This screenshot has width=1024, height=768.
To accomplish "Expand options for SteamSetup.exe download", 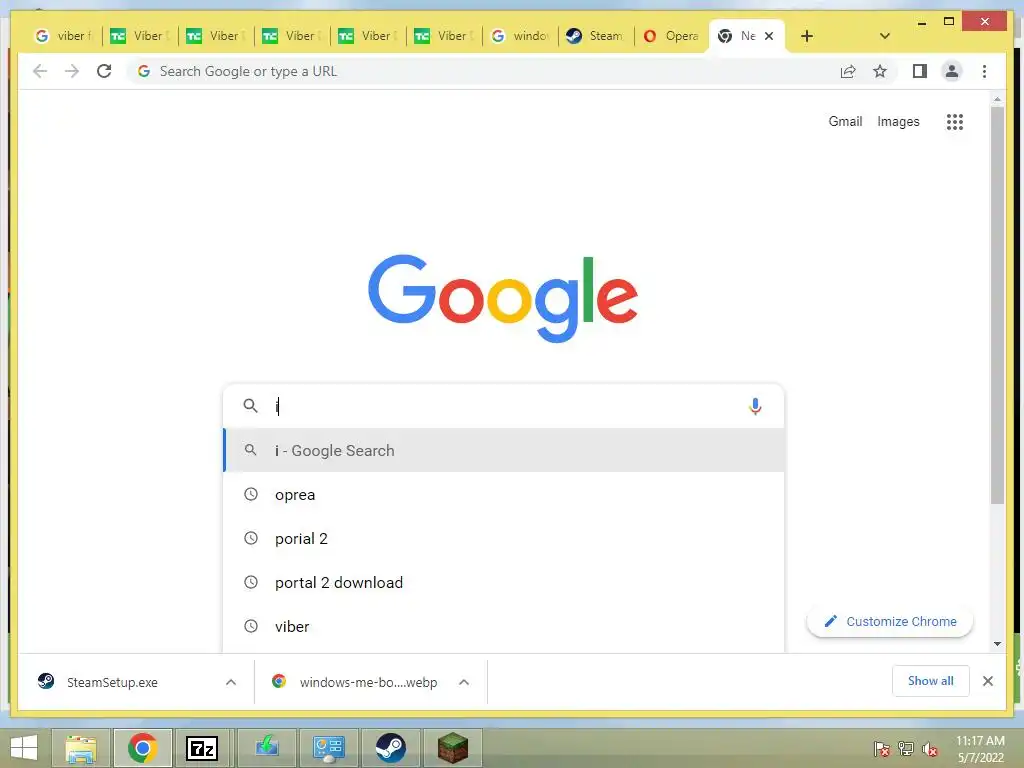I will [x=231, y=682].
